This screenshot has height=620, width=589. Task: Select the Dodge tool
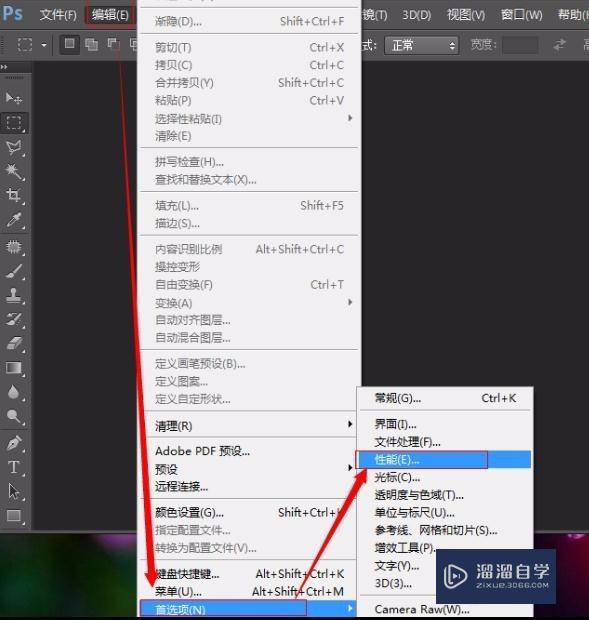[14, 416]
